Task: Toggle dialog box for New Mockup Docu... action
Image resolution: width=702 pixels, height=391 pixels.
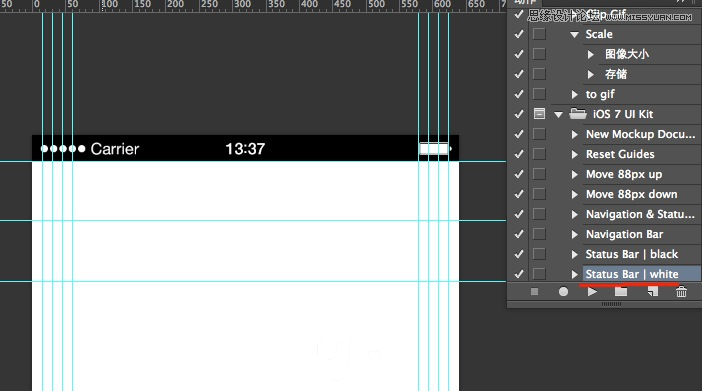Action: pyautogui.click(x=539, y=134)
